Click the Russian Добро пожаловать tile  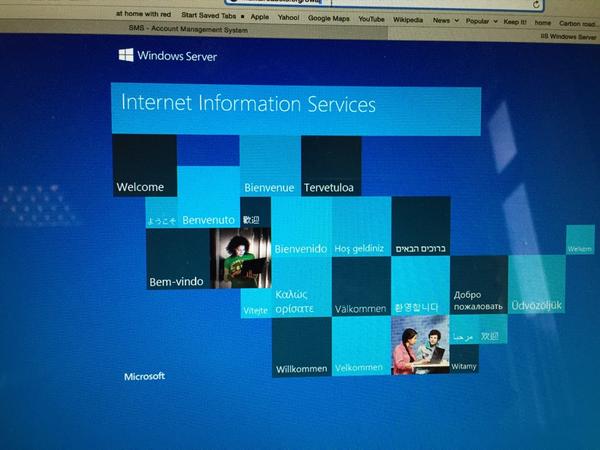click(x=479, y=285)
